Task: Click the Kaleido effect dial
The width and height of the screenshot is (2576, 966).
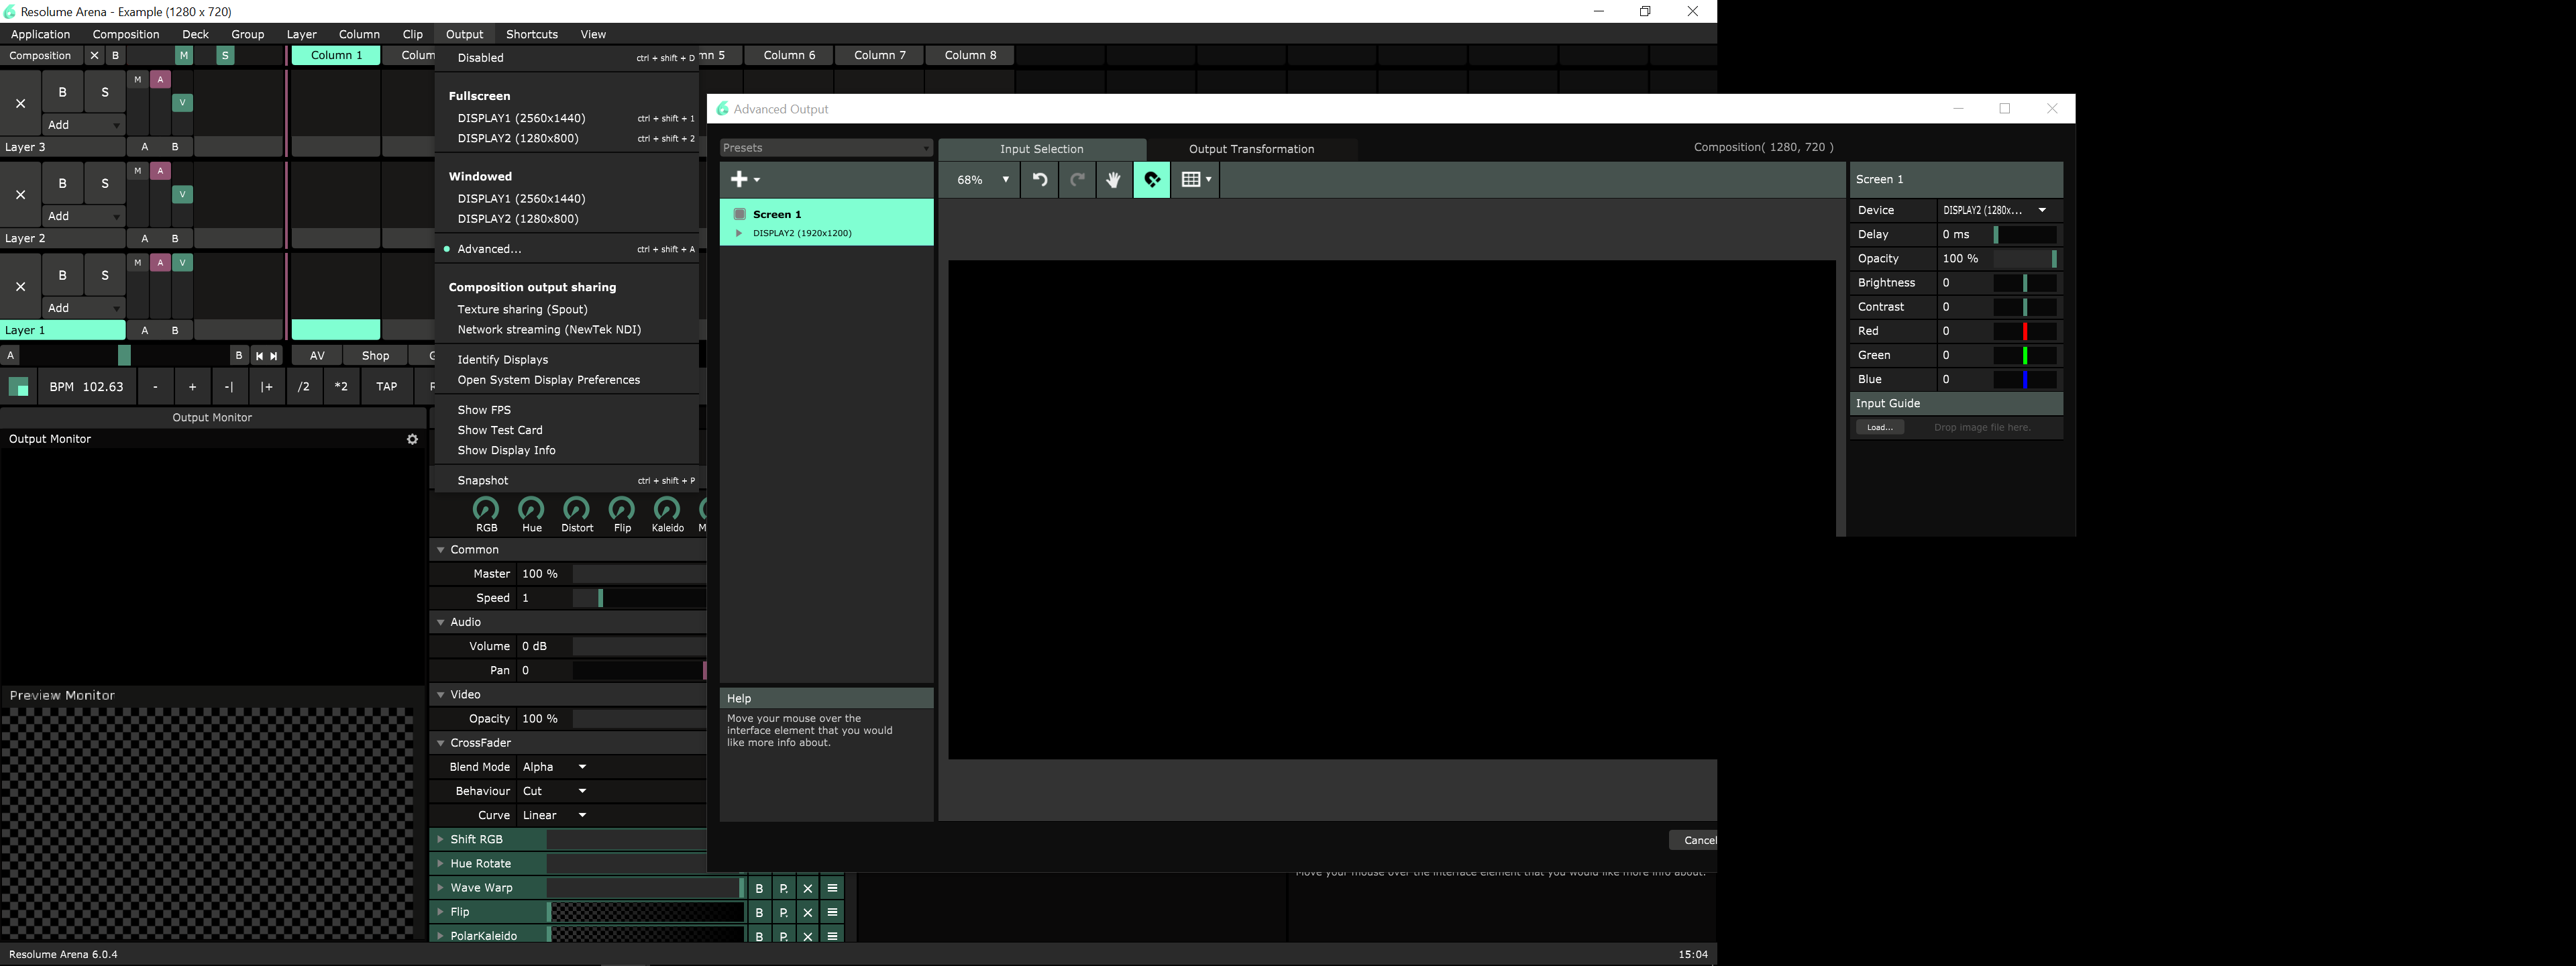Action: coord(667,509)
